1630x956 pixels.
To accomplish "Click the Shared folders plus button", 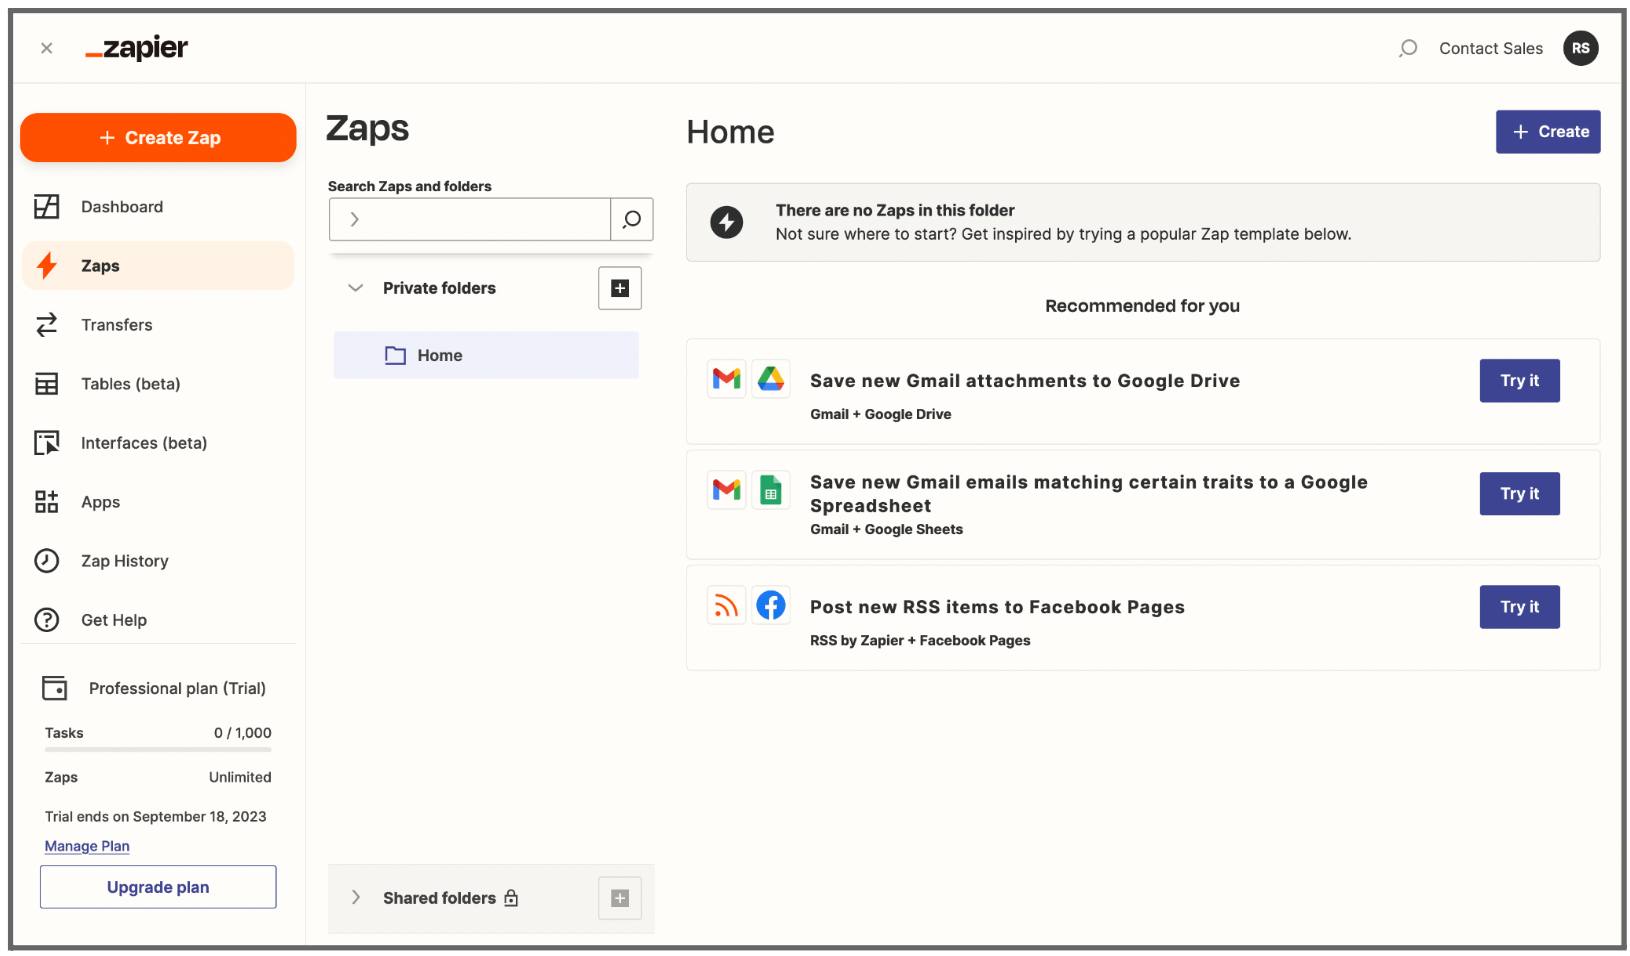I will [x=620, y=898].
